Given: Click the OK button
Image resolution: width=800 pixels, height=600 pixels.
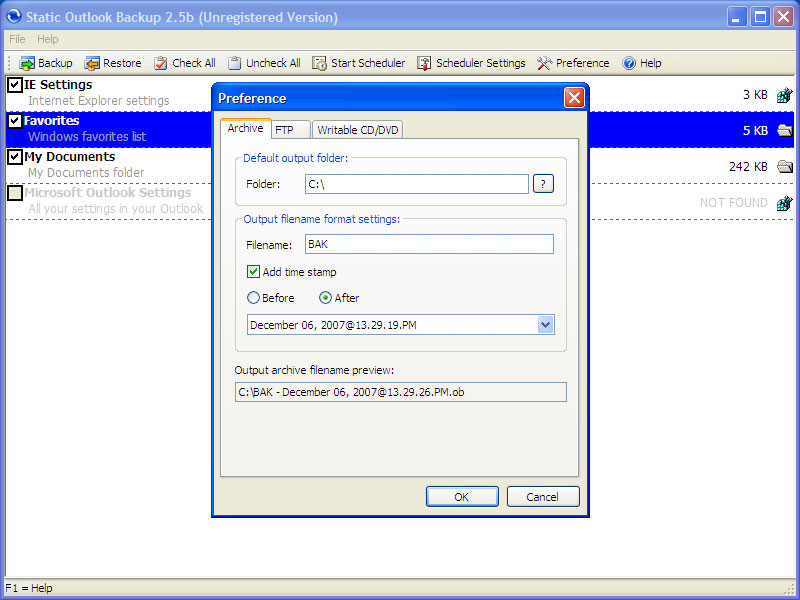Looking at the screenshot, I should click(x=462, y=497).
